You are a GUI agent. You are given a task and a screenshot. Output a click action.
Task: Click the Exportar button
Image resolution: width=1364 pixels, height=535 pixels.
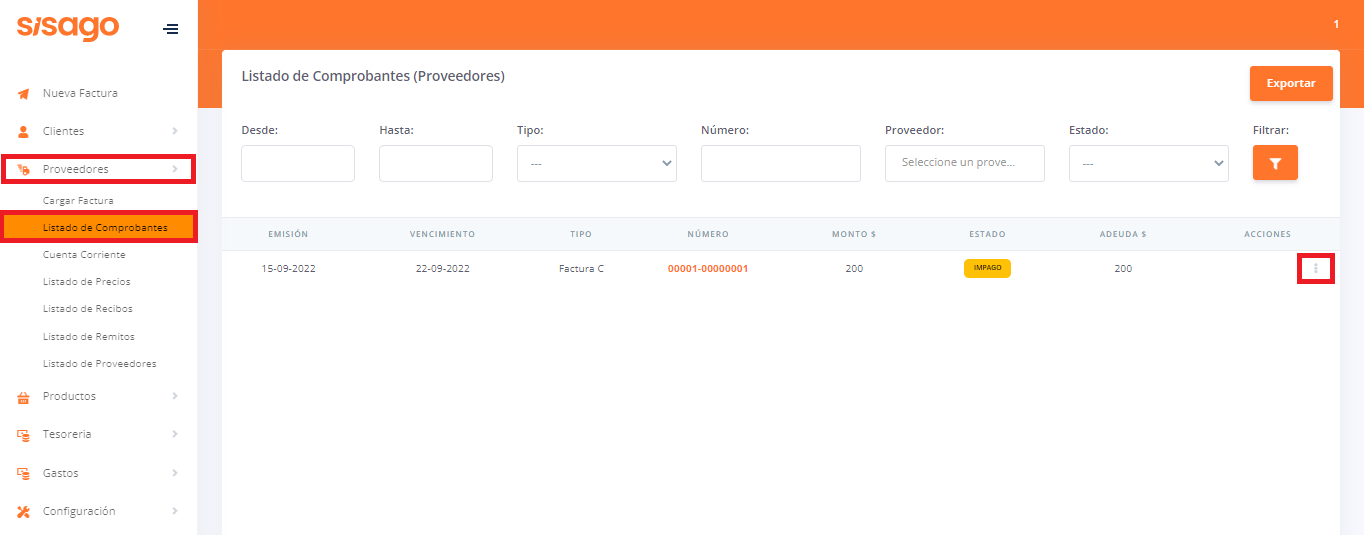(x=1290, y=83)
